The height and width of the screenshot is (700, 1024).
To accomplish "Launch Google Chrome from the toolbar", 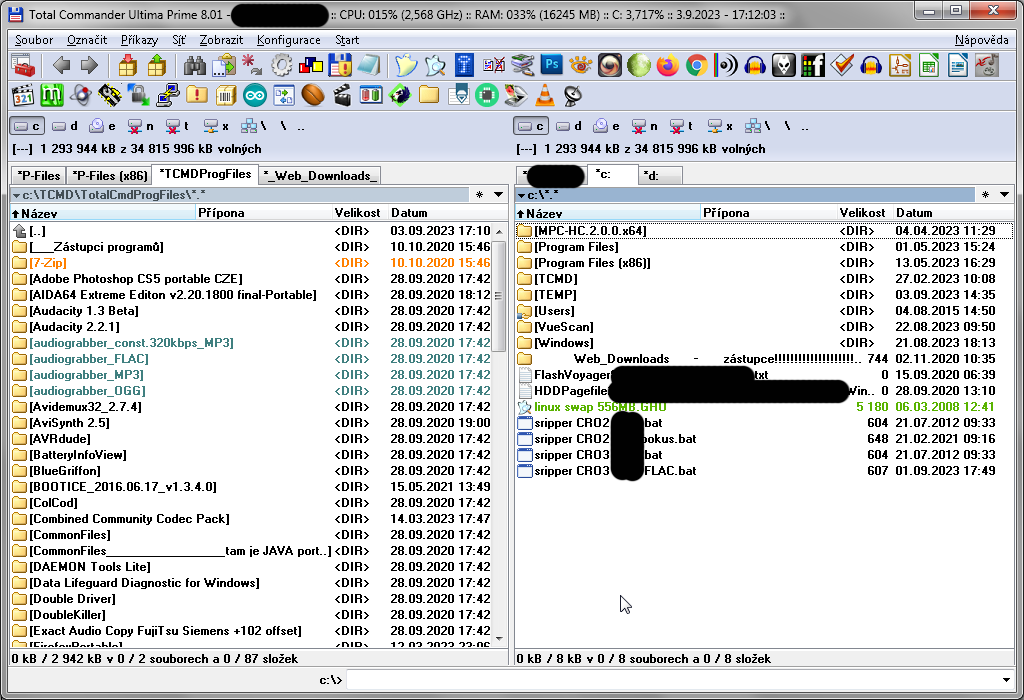I will 696,66.
